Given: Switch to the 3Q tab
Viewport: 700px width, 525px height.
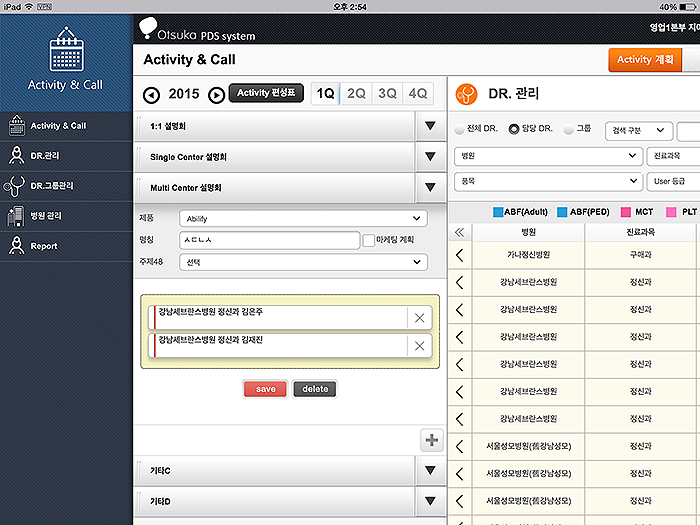Looking at the screenshot, I should [387, 93].
